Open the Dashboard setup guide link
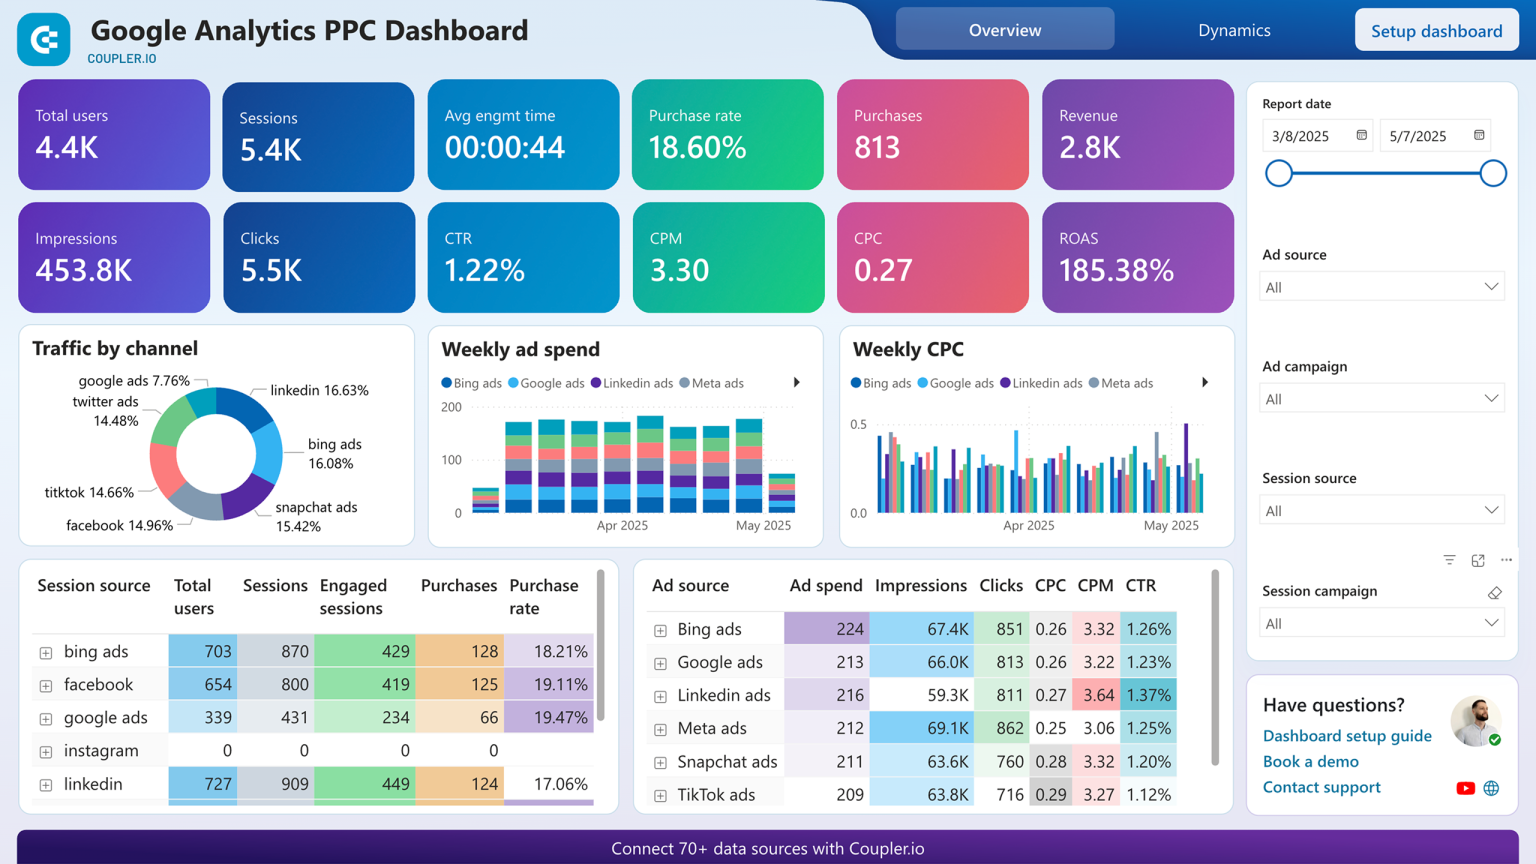The width and height of the screenshot is (1536, 864). pos(1347,736)
